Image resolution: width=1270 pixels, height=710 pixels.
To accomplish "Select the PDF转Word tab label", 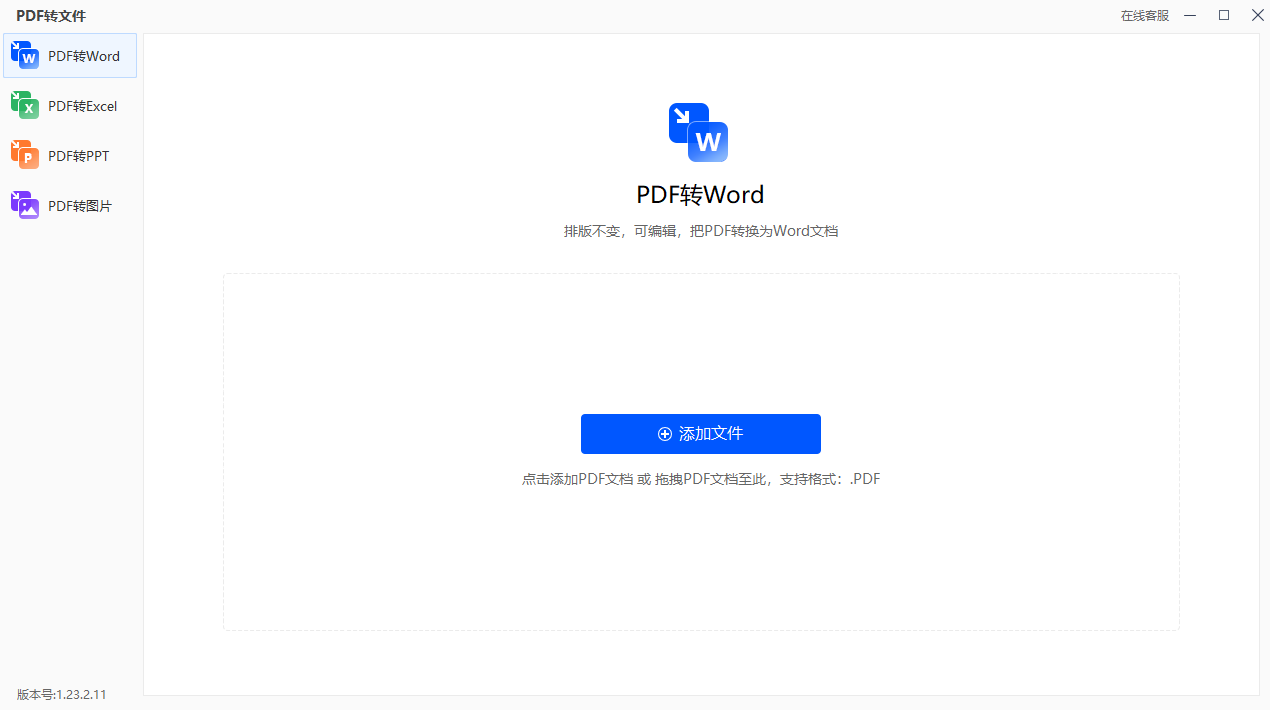I will [84, 56].
